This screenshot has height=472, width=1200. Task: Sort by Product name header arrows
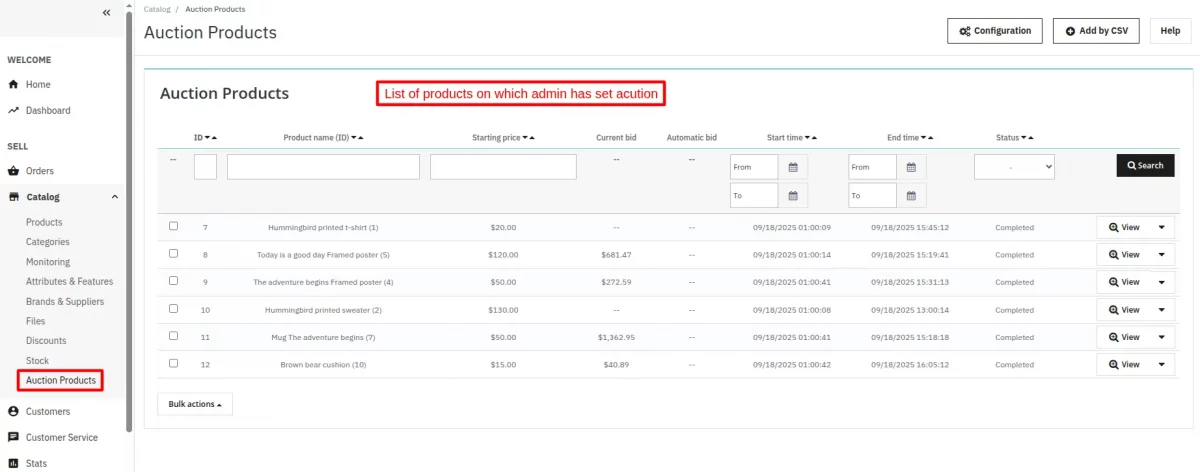point(357,138)
